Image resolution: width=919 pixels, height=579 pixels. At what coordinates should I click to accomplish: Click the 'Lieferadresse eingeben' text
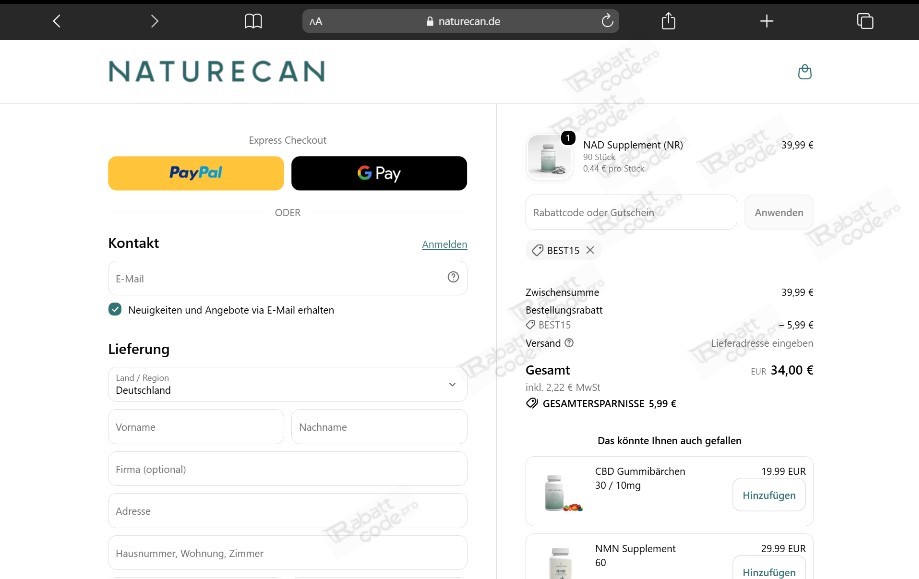762,343
